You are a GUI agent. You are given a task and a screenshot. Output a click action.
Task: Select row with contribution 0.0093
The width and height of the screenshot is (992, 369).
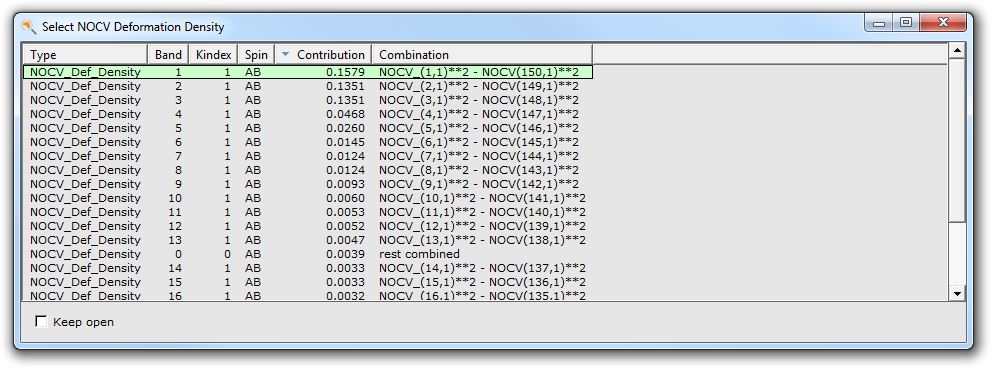[308, 184]
